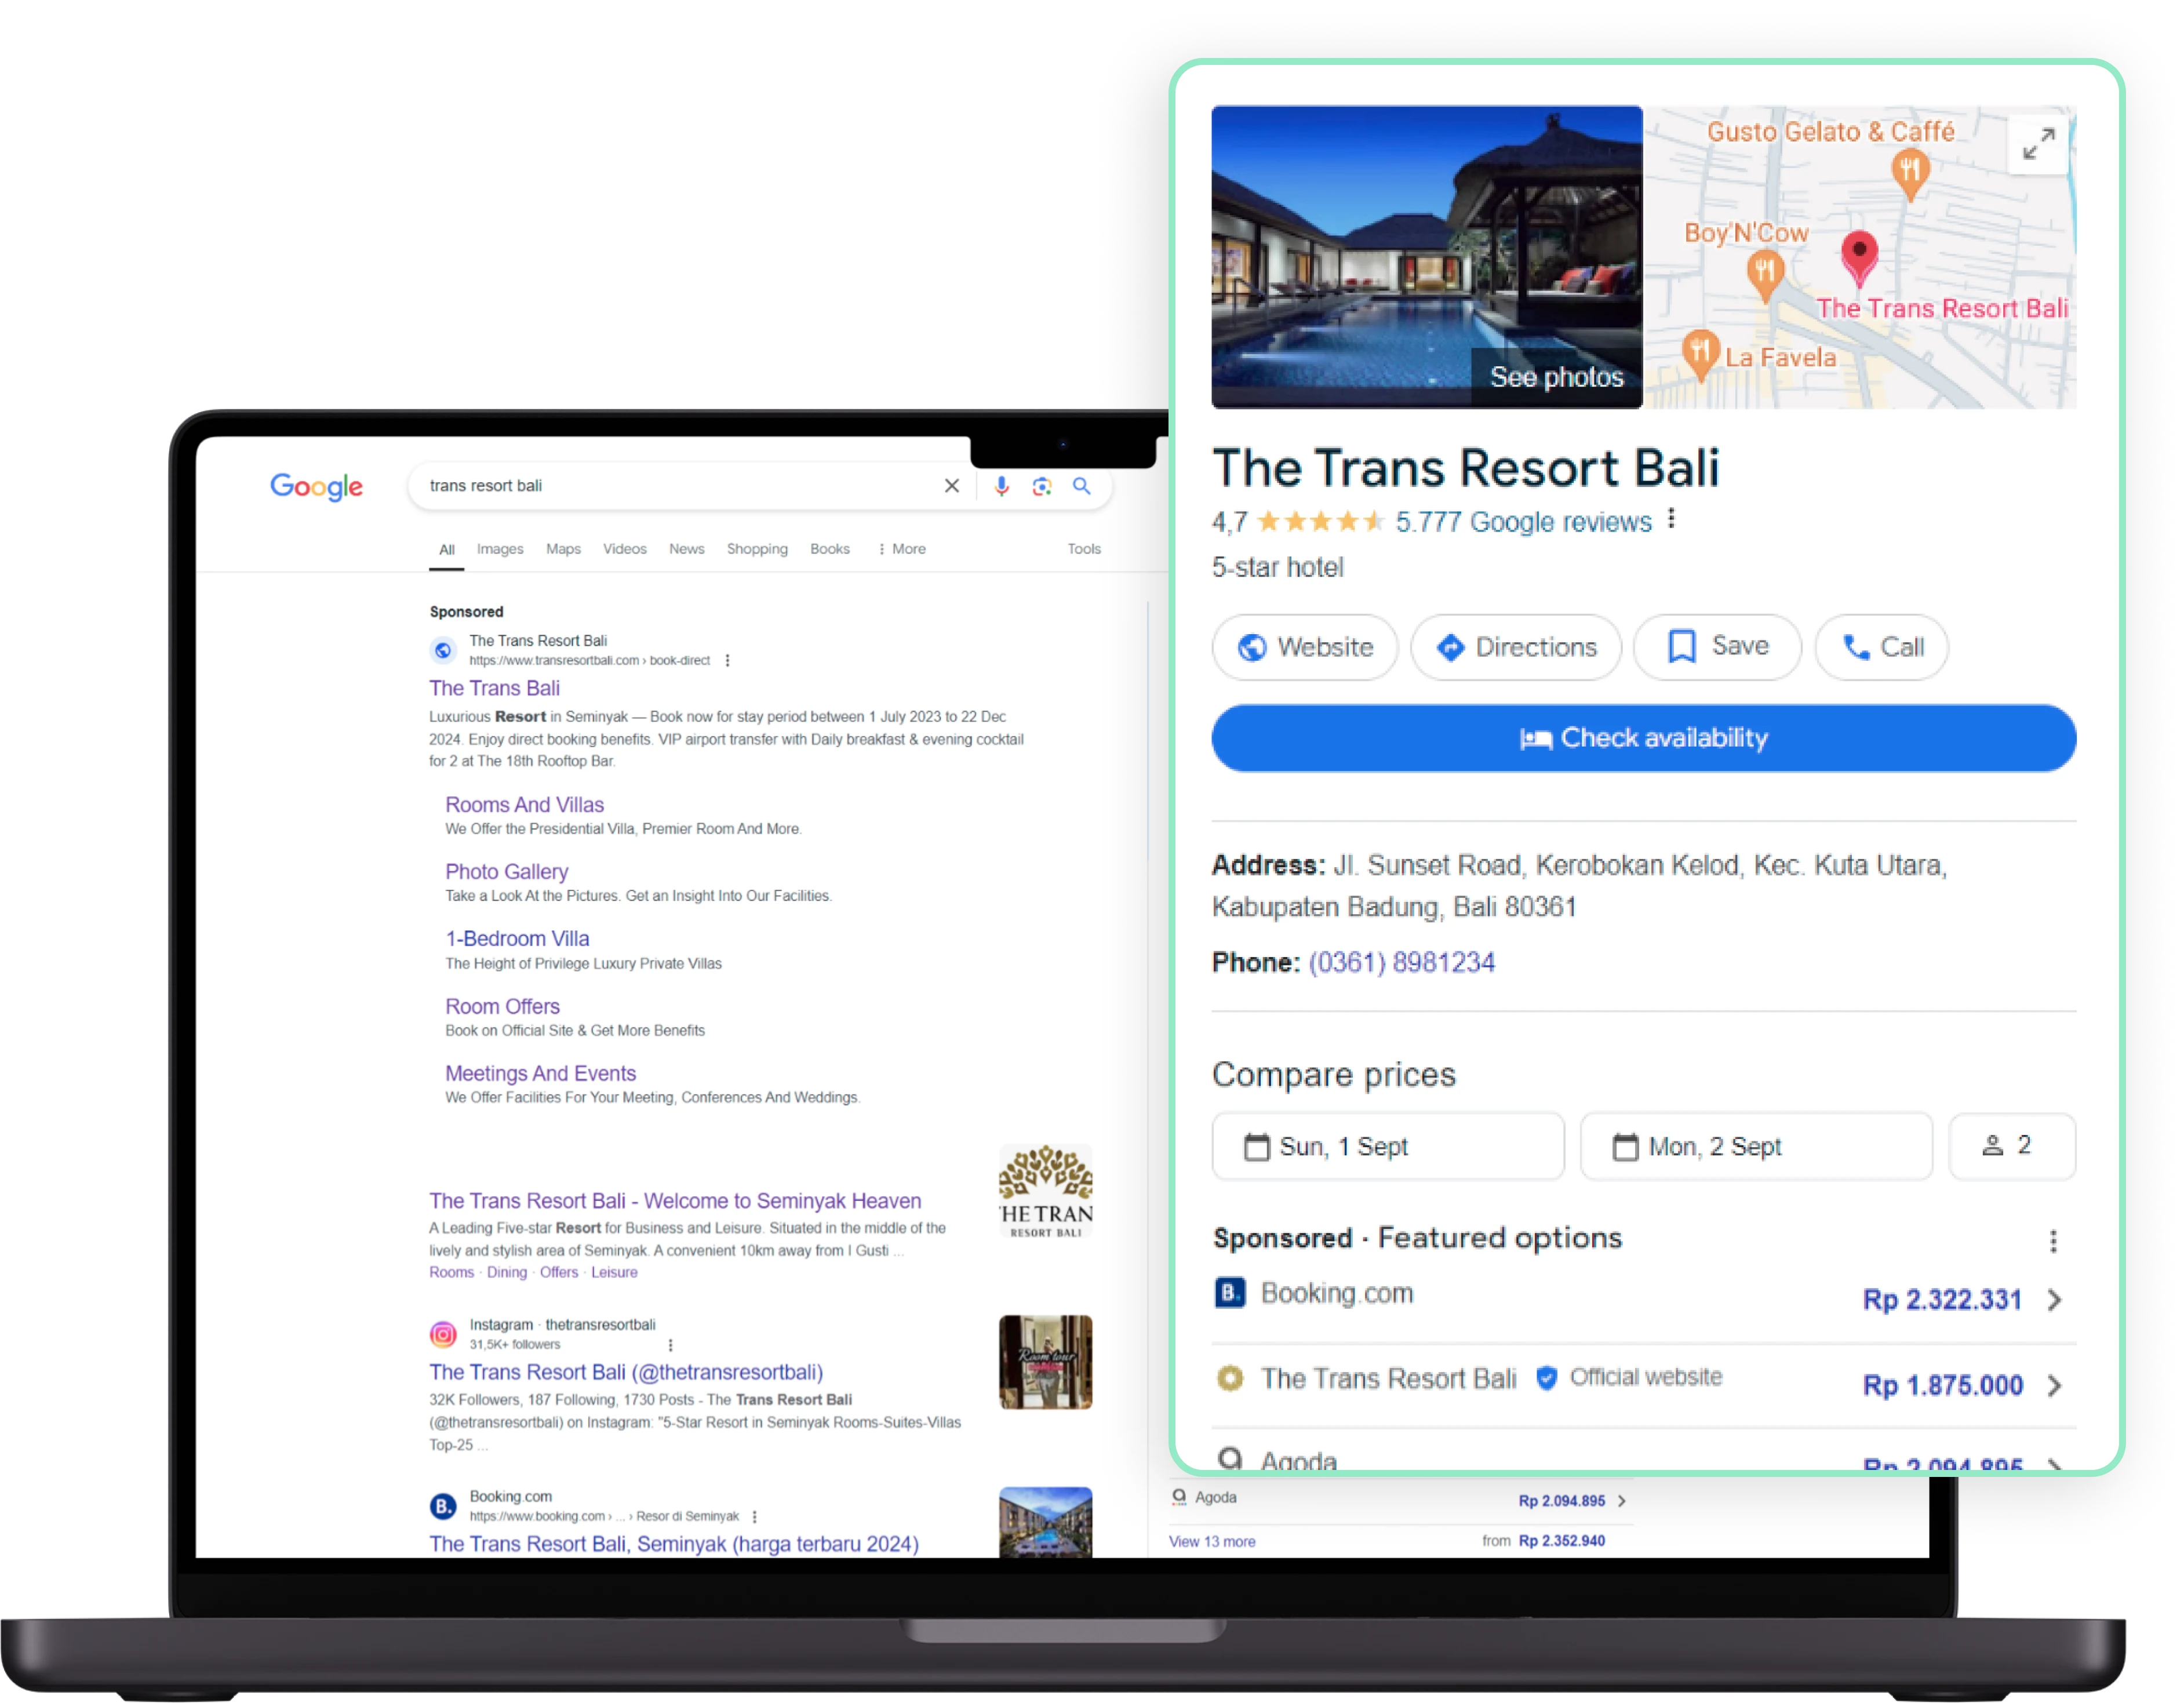Click the Google logo

coord(316,487)
